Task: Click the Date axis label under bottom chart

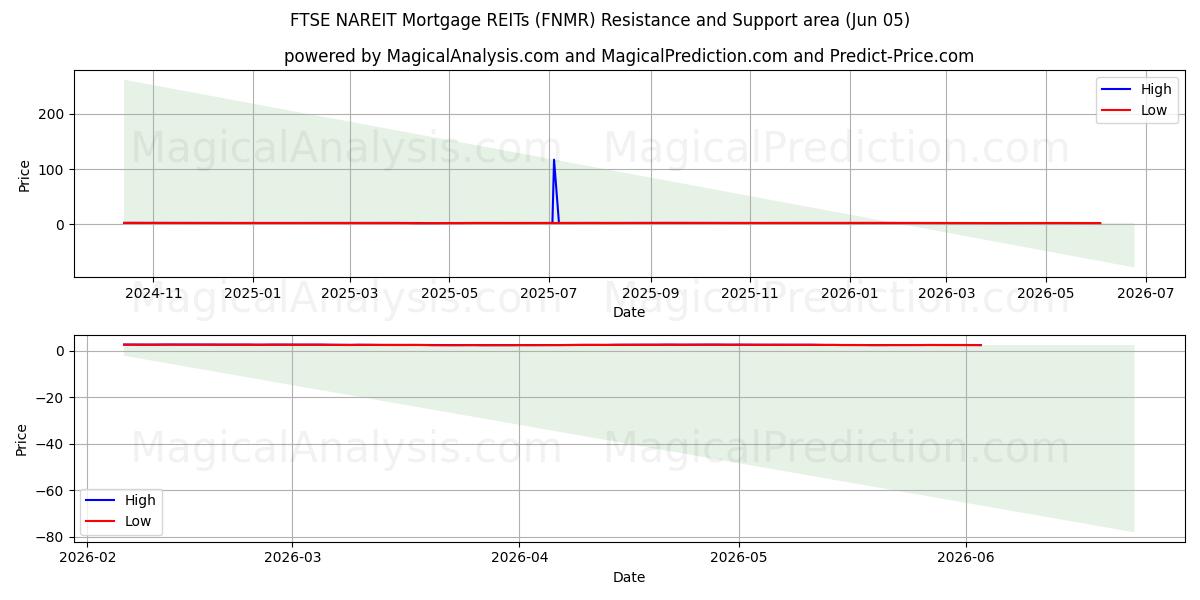Action: click(629, 577)
